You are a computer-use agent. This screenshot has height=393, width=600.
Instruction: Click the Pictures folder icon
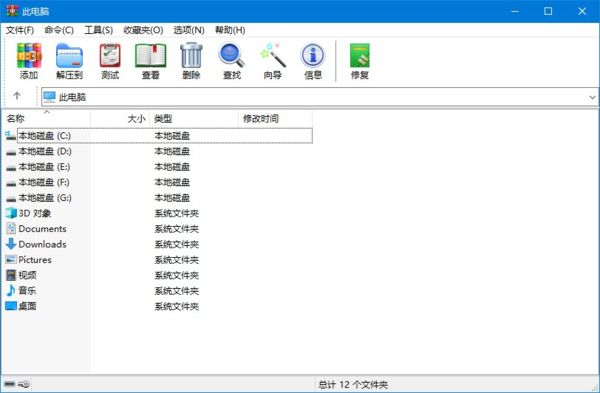[x=11, y=259]
